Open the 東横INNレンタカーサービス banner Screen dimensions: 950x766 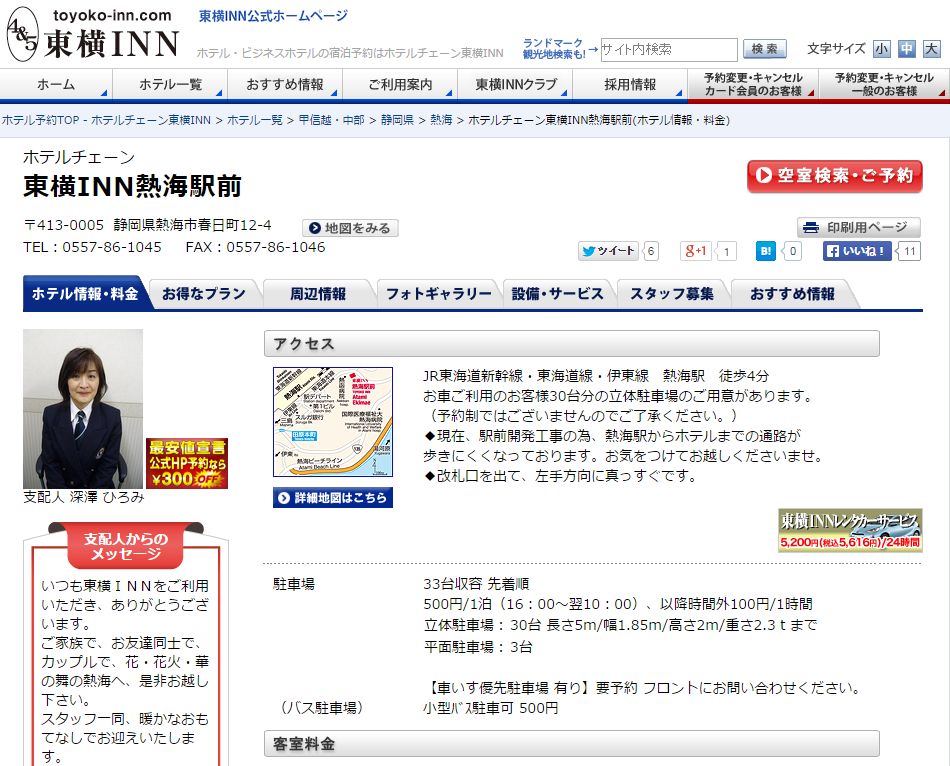pyautogui.click(x=850, y=530)
